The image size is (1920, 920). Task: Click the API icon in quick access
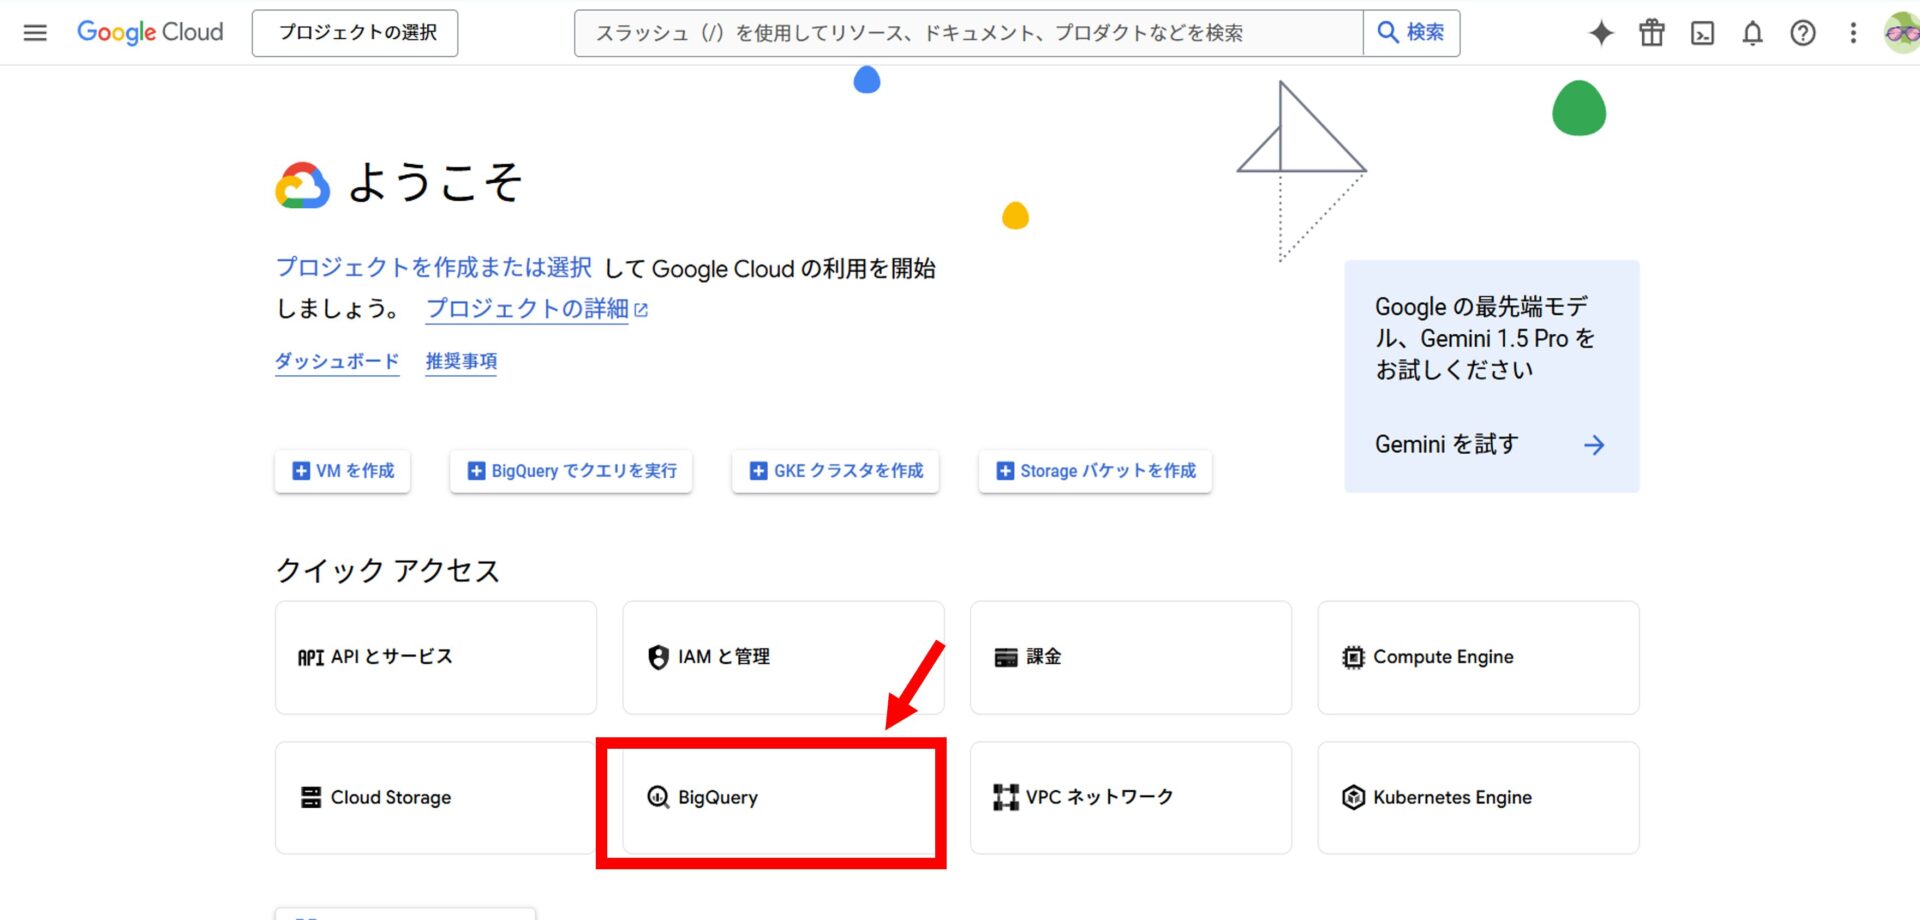tap(310, 657)
